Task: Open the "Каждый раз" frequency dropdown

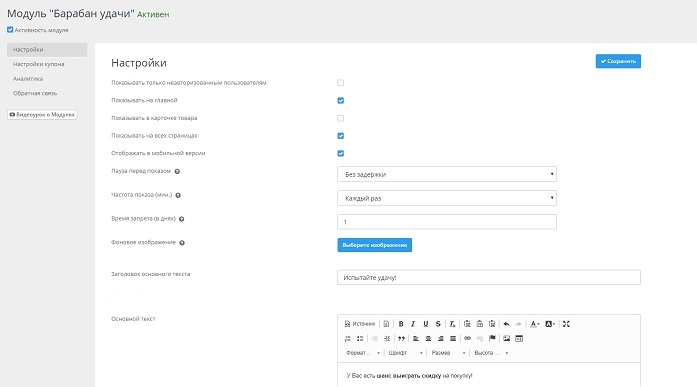Action: coord(447,198)
